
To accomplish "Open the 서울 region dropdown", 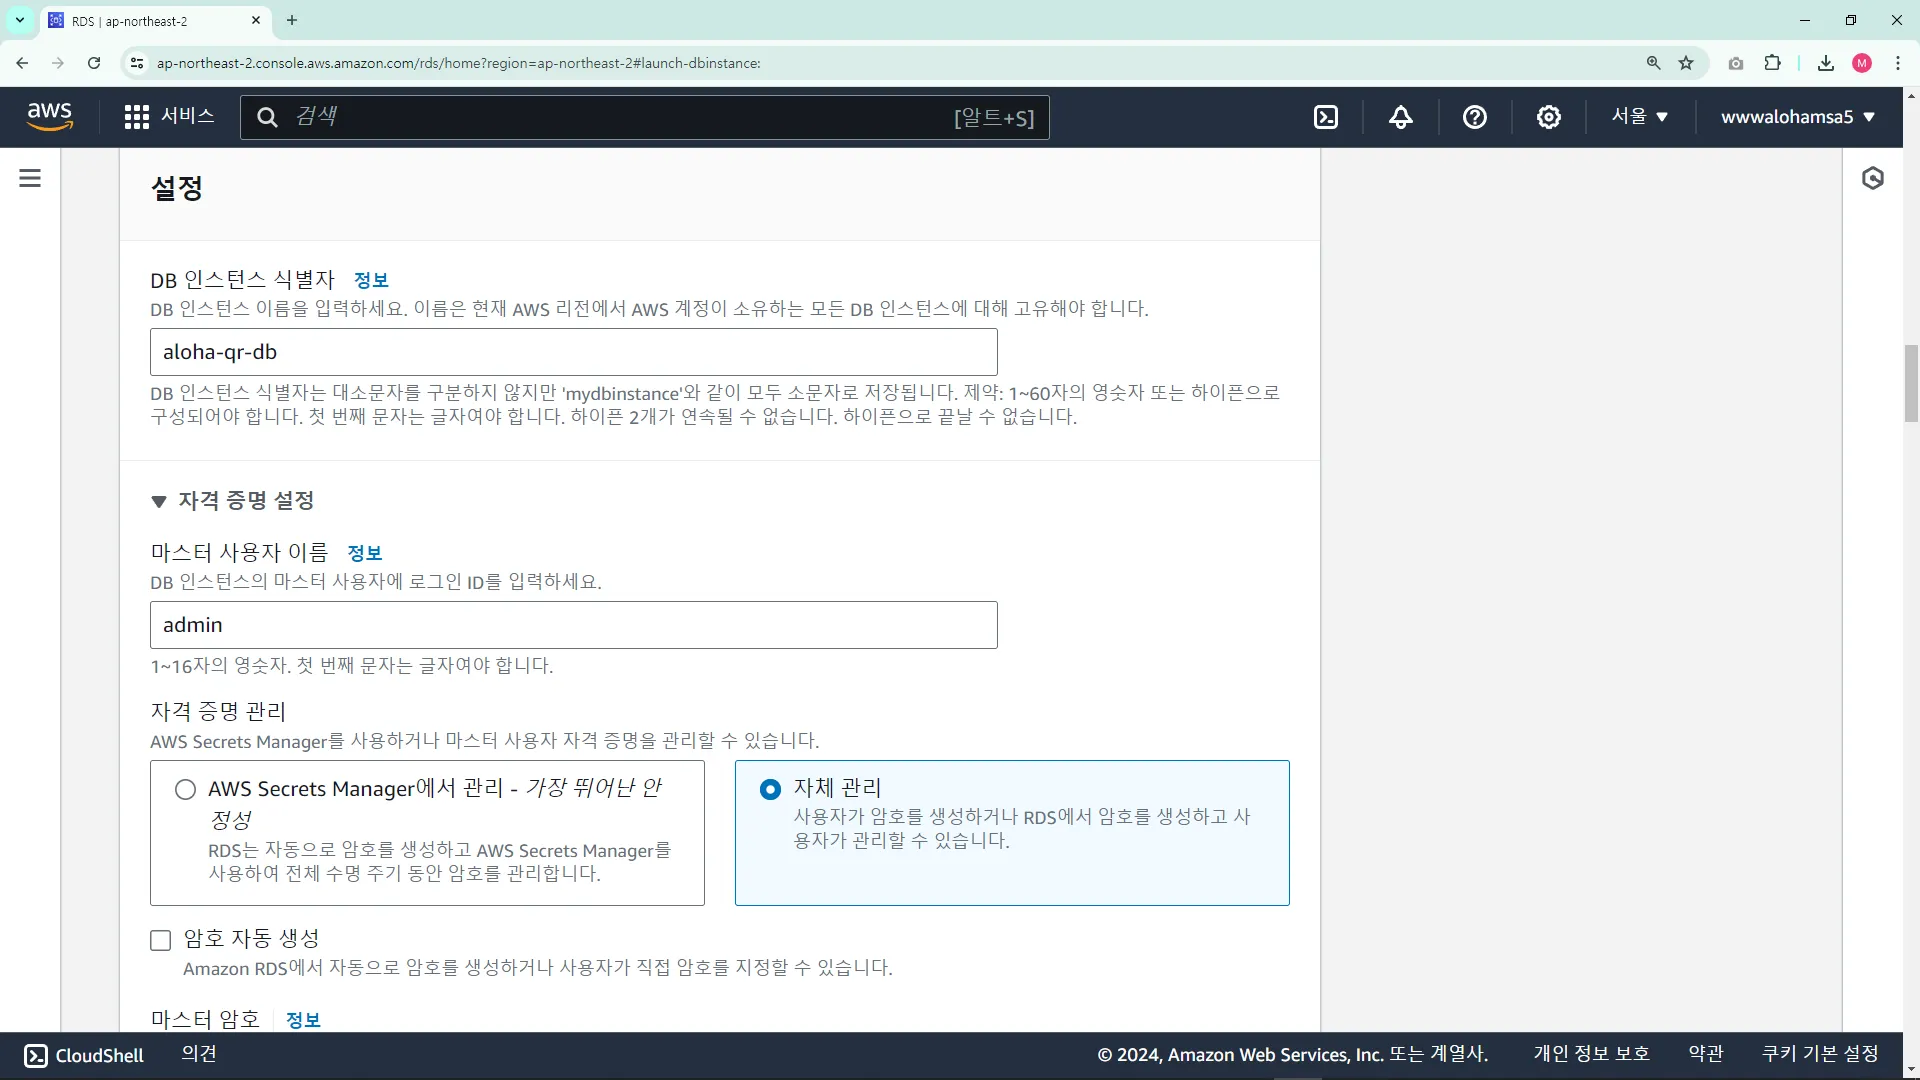I will point(1639,117).
